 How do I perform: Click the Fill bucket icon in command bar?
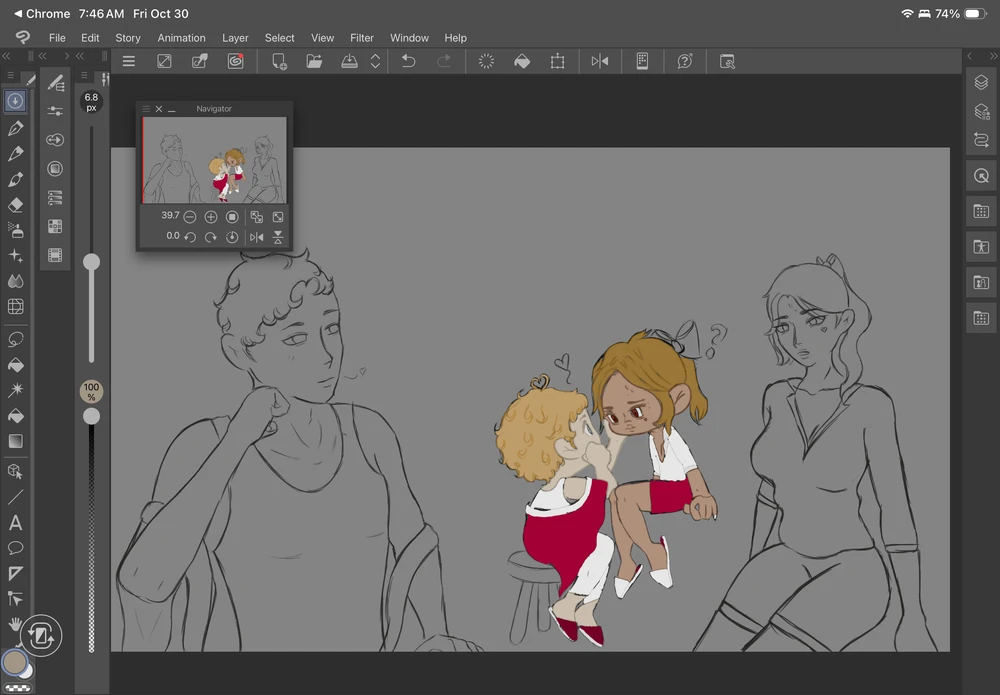[x=522, y=61]
